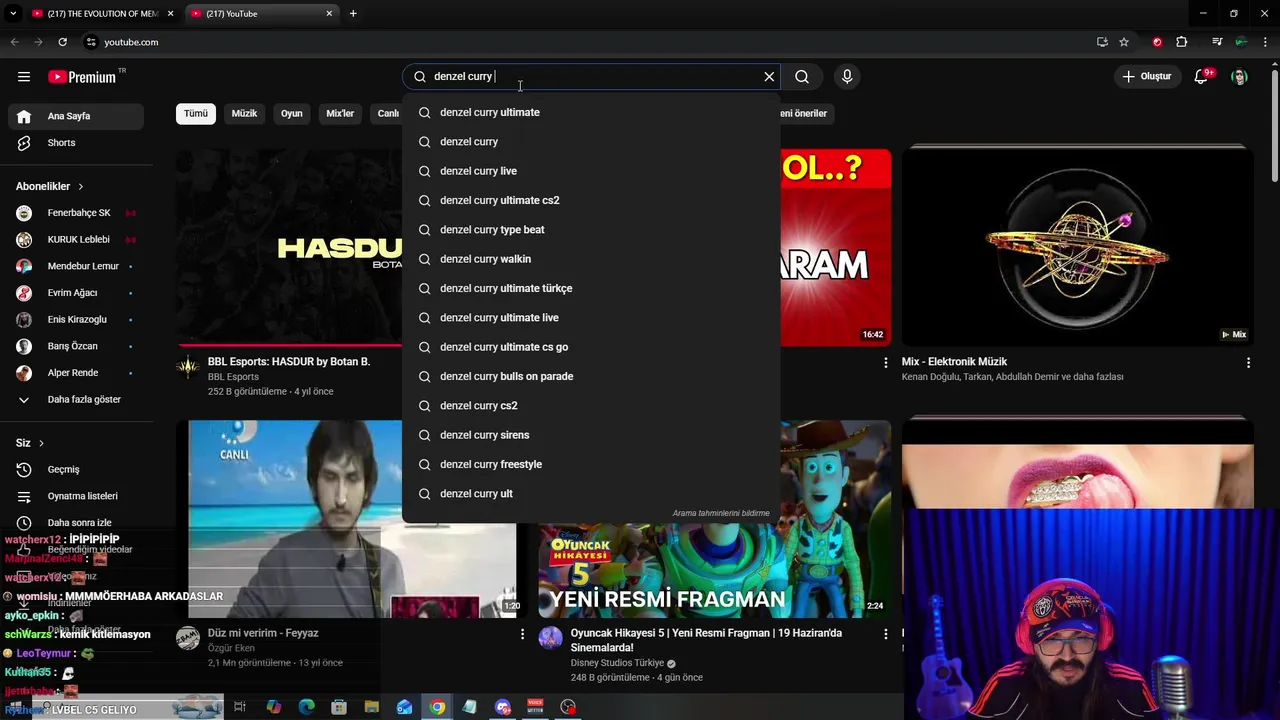Click the Oluştur create button
Image resolution: width=1280 pixels, height=720 pixels.
(x=1146, y=77)
